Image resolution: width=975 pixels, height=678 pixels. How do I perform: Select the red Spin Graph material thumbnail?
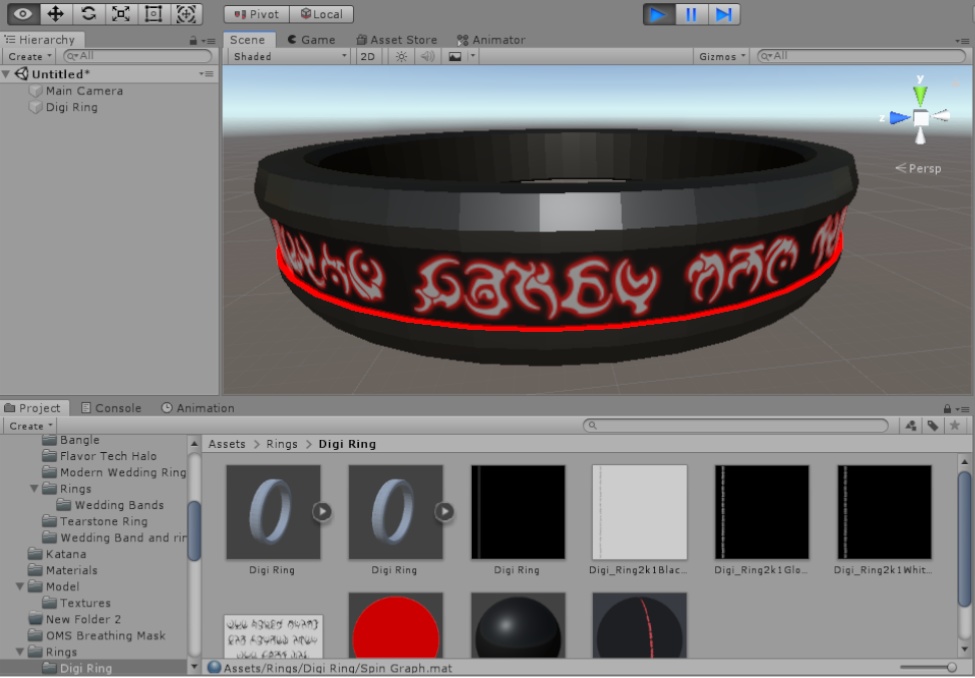395,625
